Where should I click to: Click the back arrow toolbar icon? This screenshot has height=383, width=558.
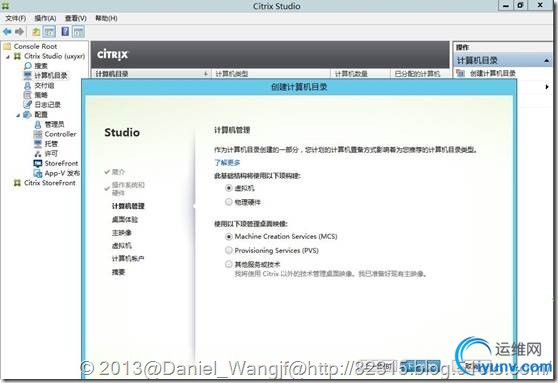point(7,32)
